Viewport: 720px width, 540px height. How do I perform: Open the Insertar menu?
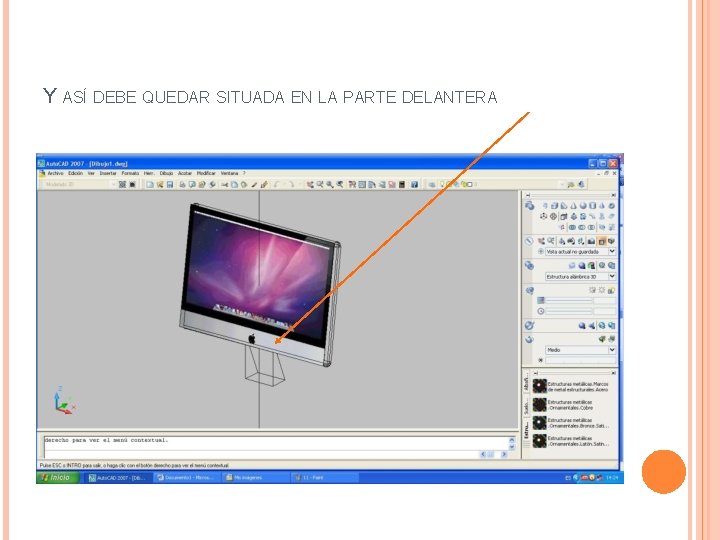[108, 173]
